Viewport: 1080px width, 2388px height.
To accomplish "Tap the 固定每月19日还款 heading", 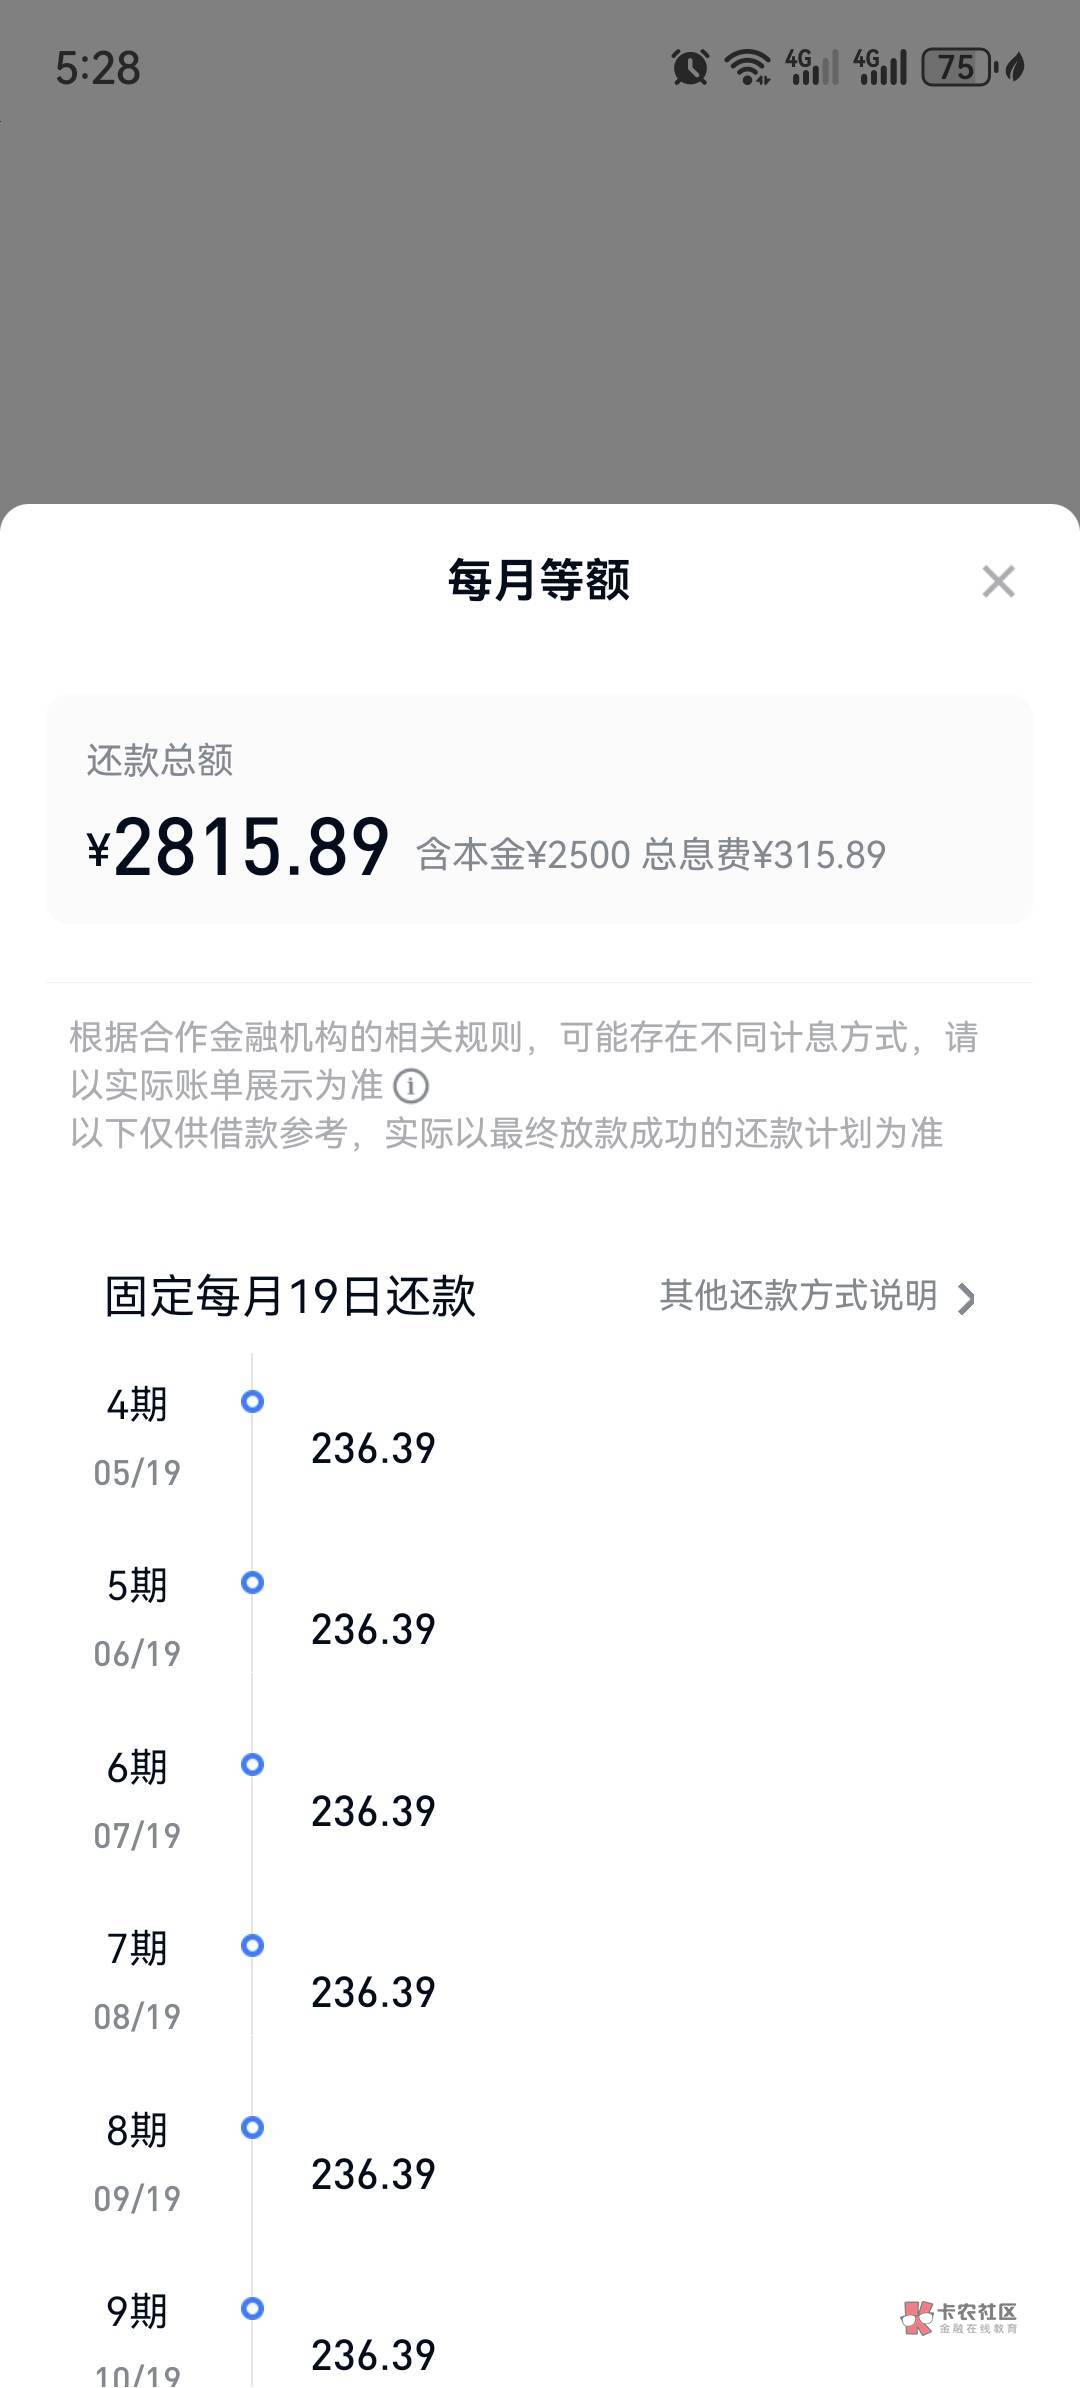I will 290,1296.
